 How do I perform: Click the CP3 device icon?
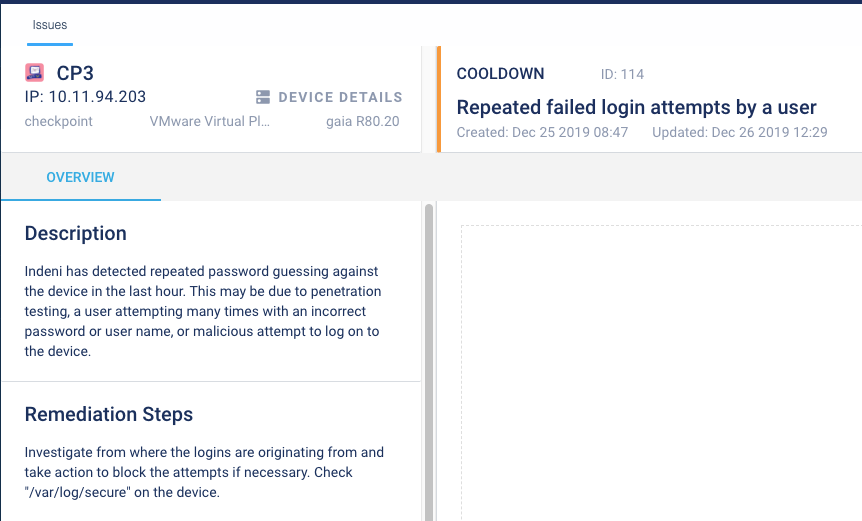[x=34, y=72]
